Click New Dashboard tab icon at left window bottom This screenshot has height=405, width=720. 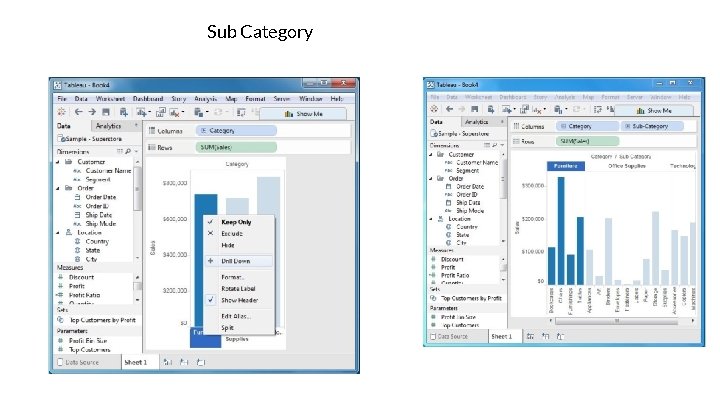184,362
